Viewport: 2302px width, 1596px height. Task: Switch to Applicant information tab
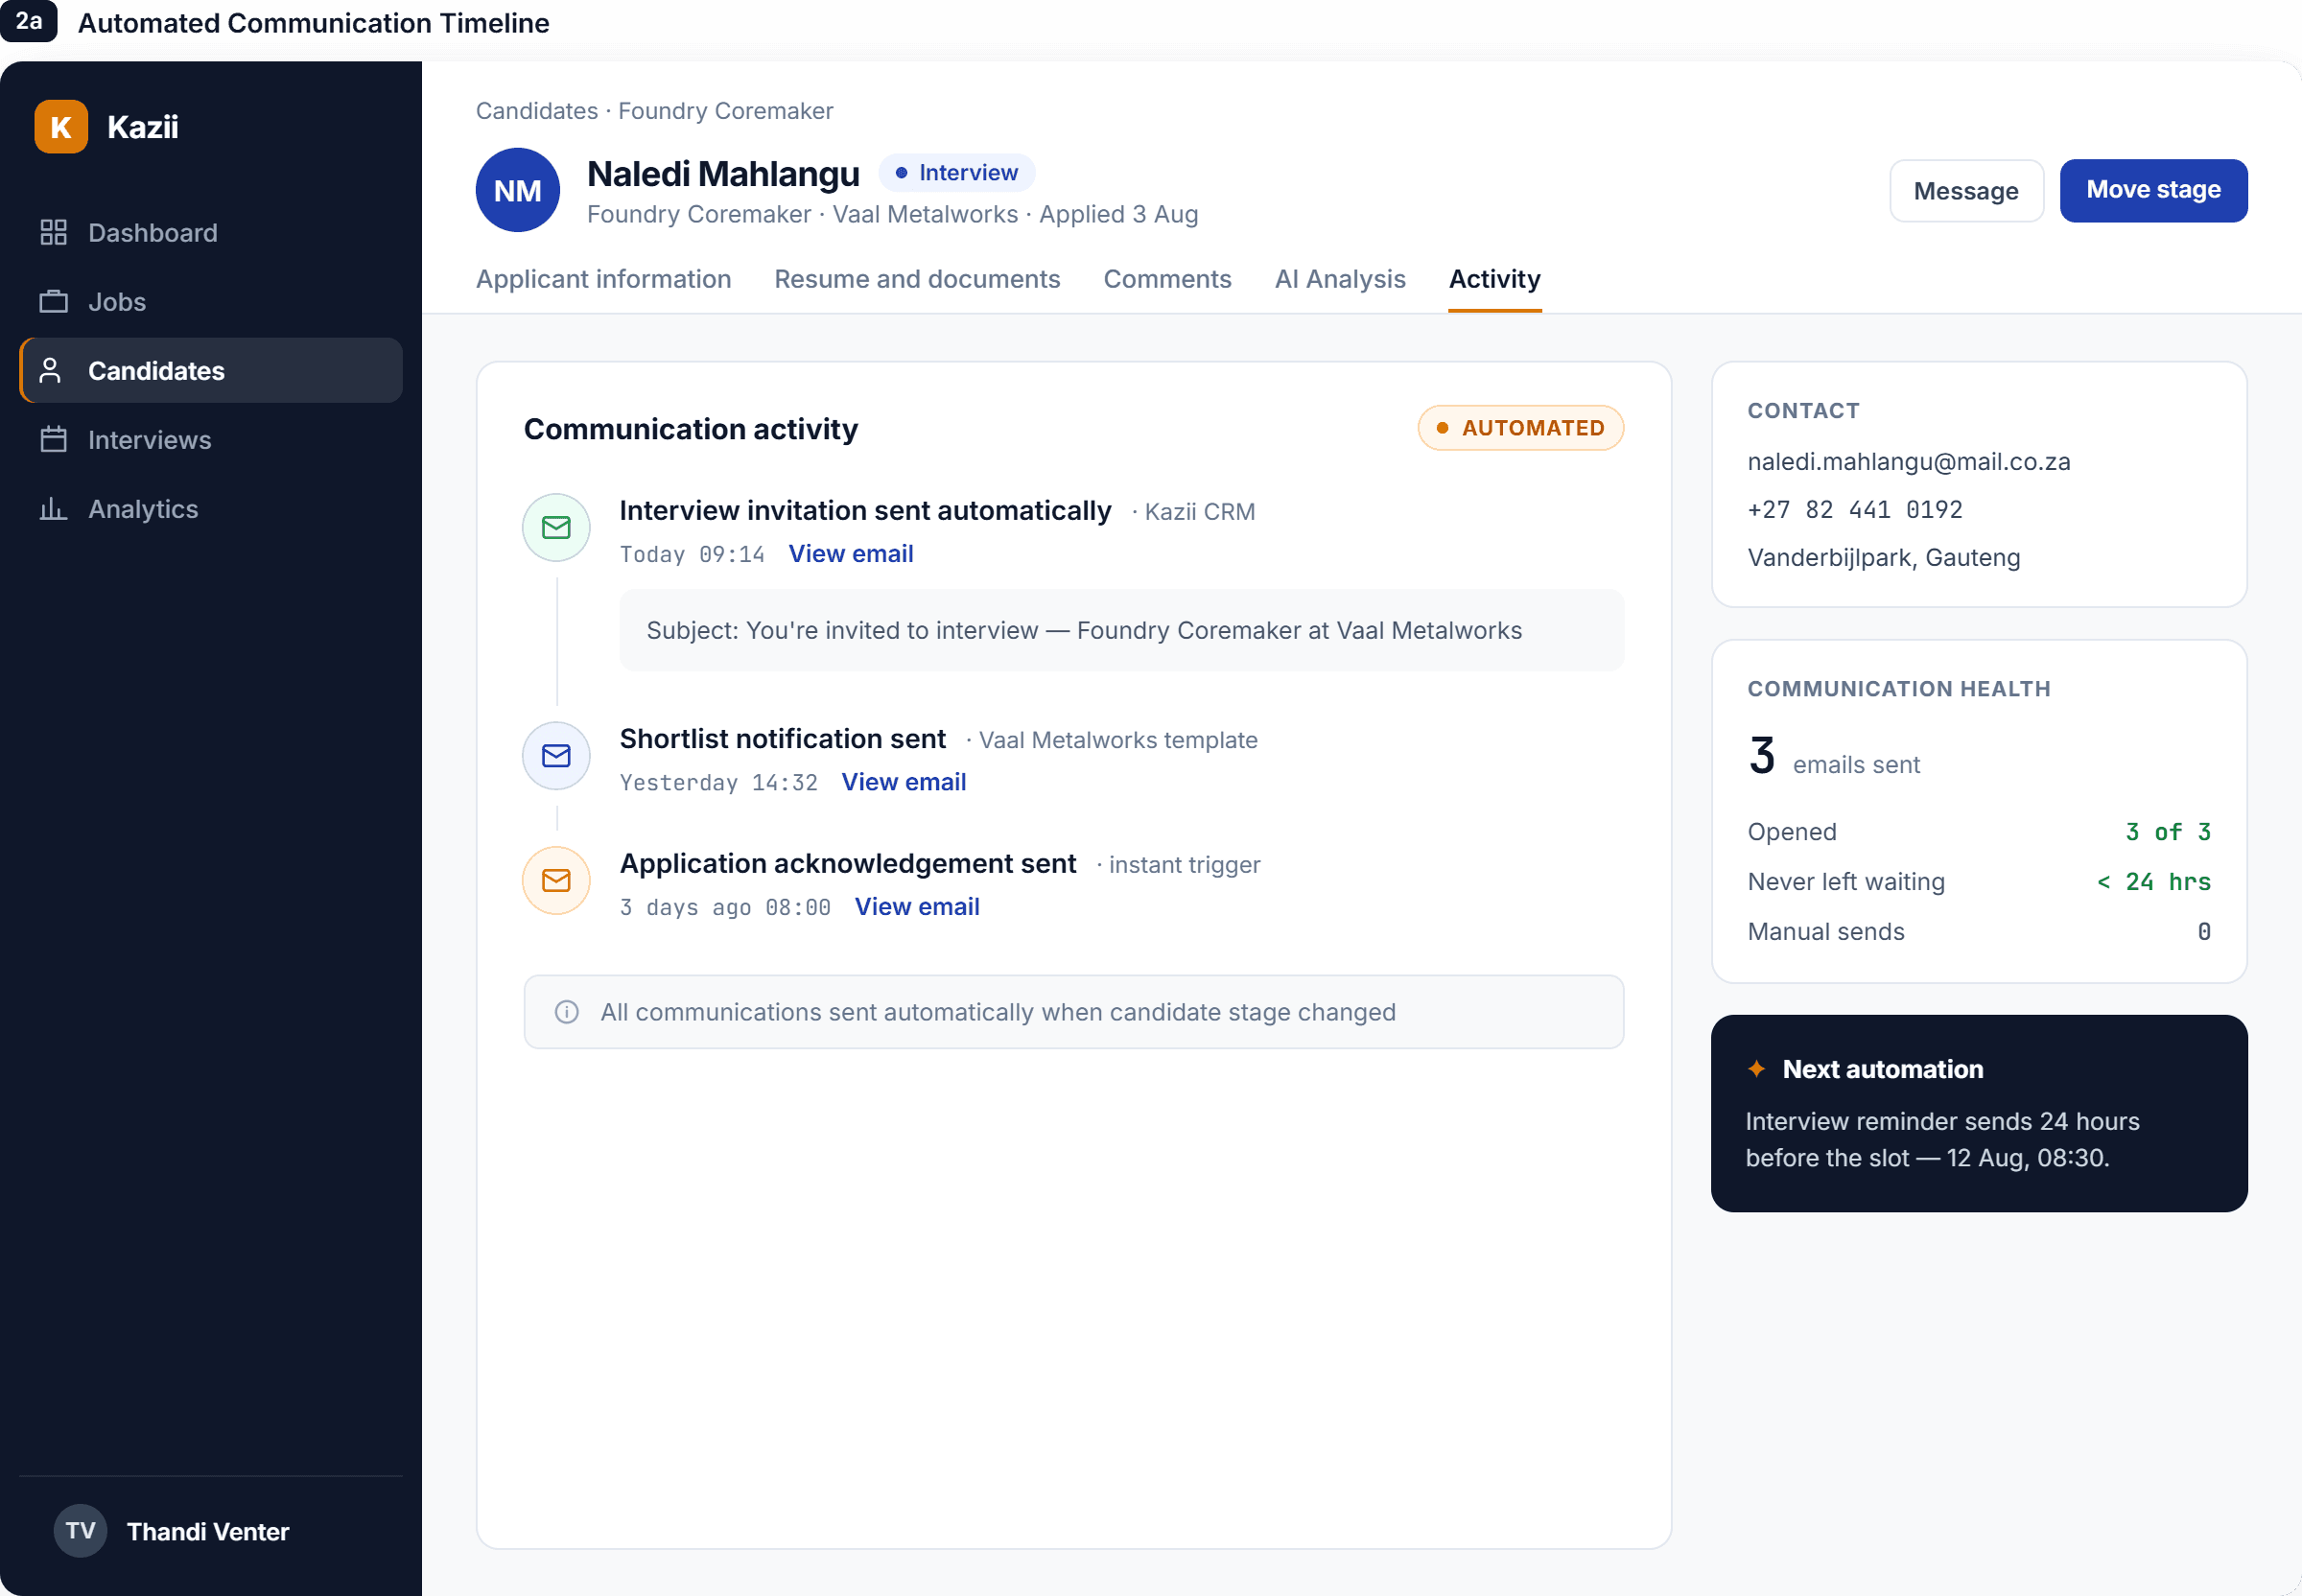point(604,279)
